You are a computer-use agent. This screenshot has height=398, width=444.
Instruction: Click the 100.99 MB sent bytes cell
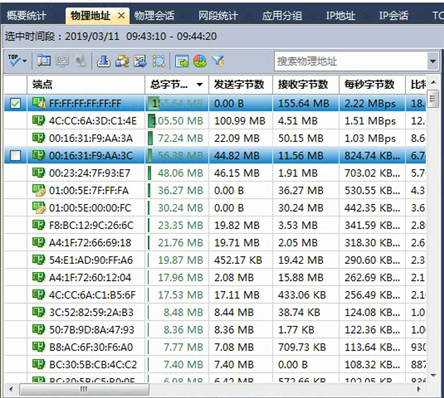pos(240,121)
